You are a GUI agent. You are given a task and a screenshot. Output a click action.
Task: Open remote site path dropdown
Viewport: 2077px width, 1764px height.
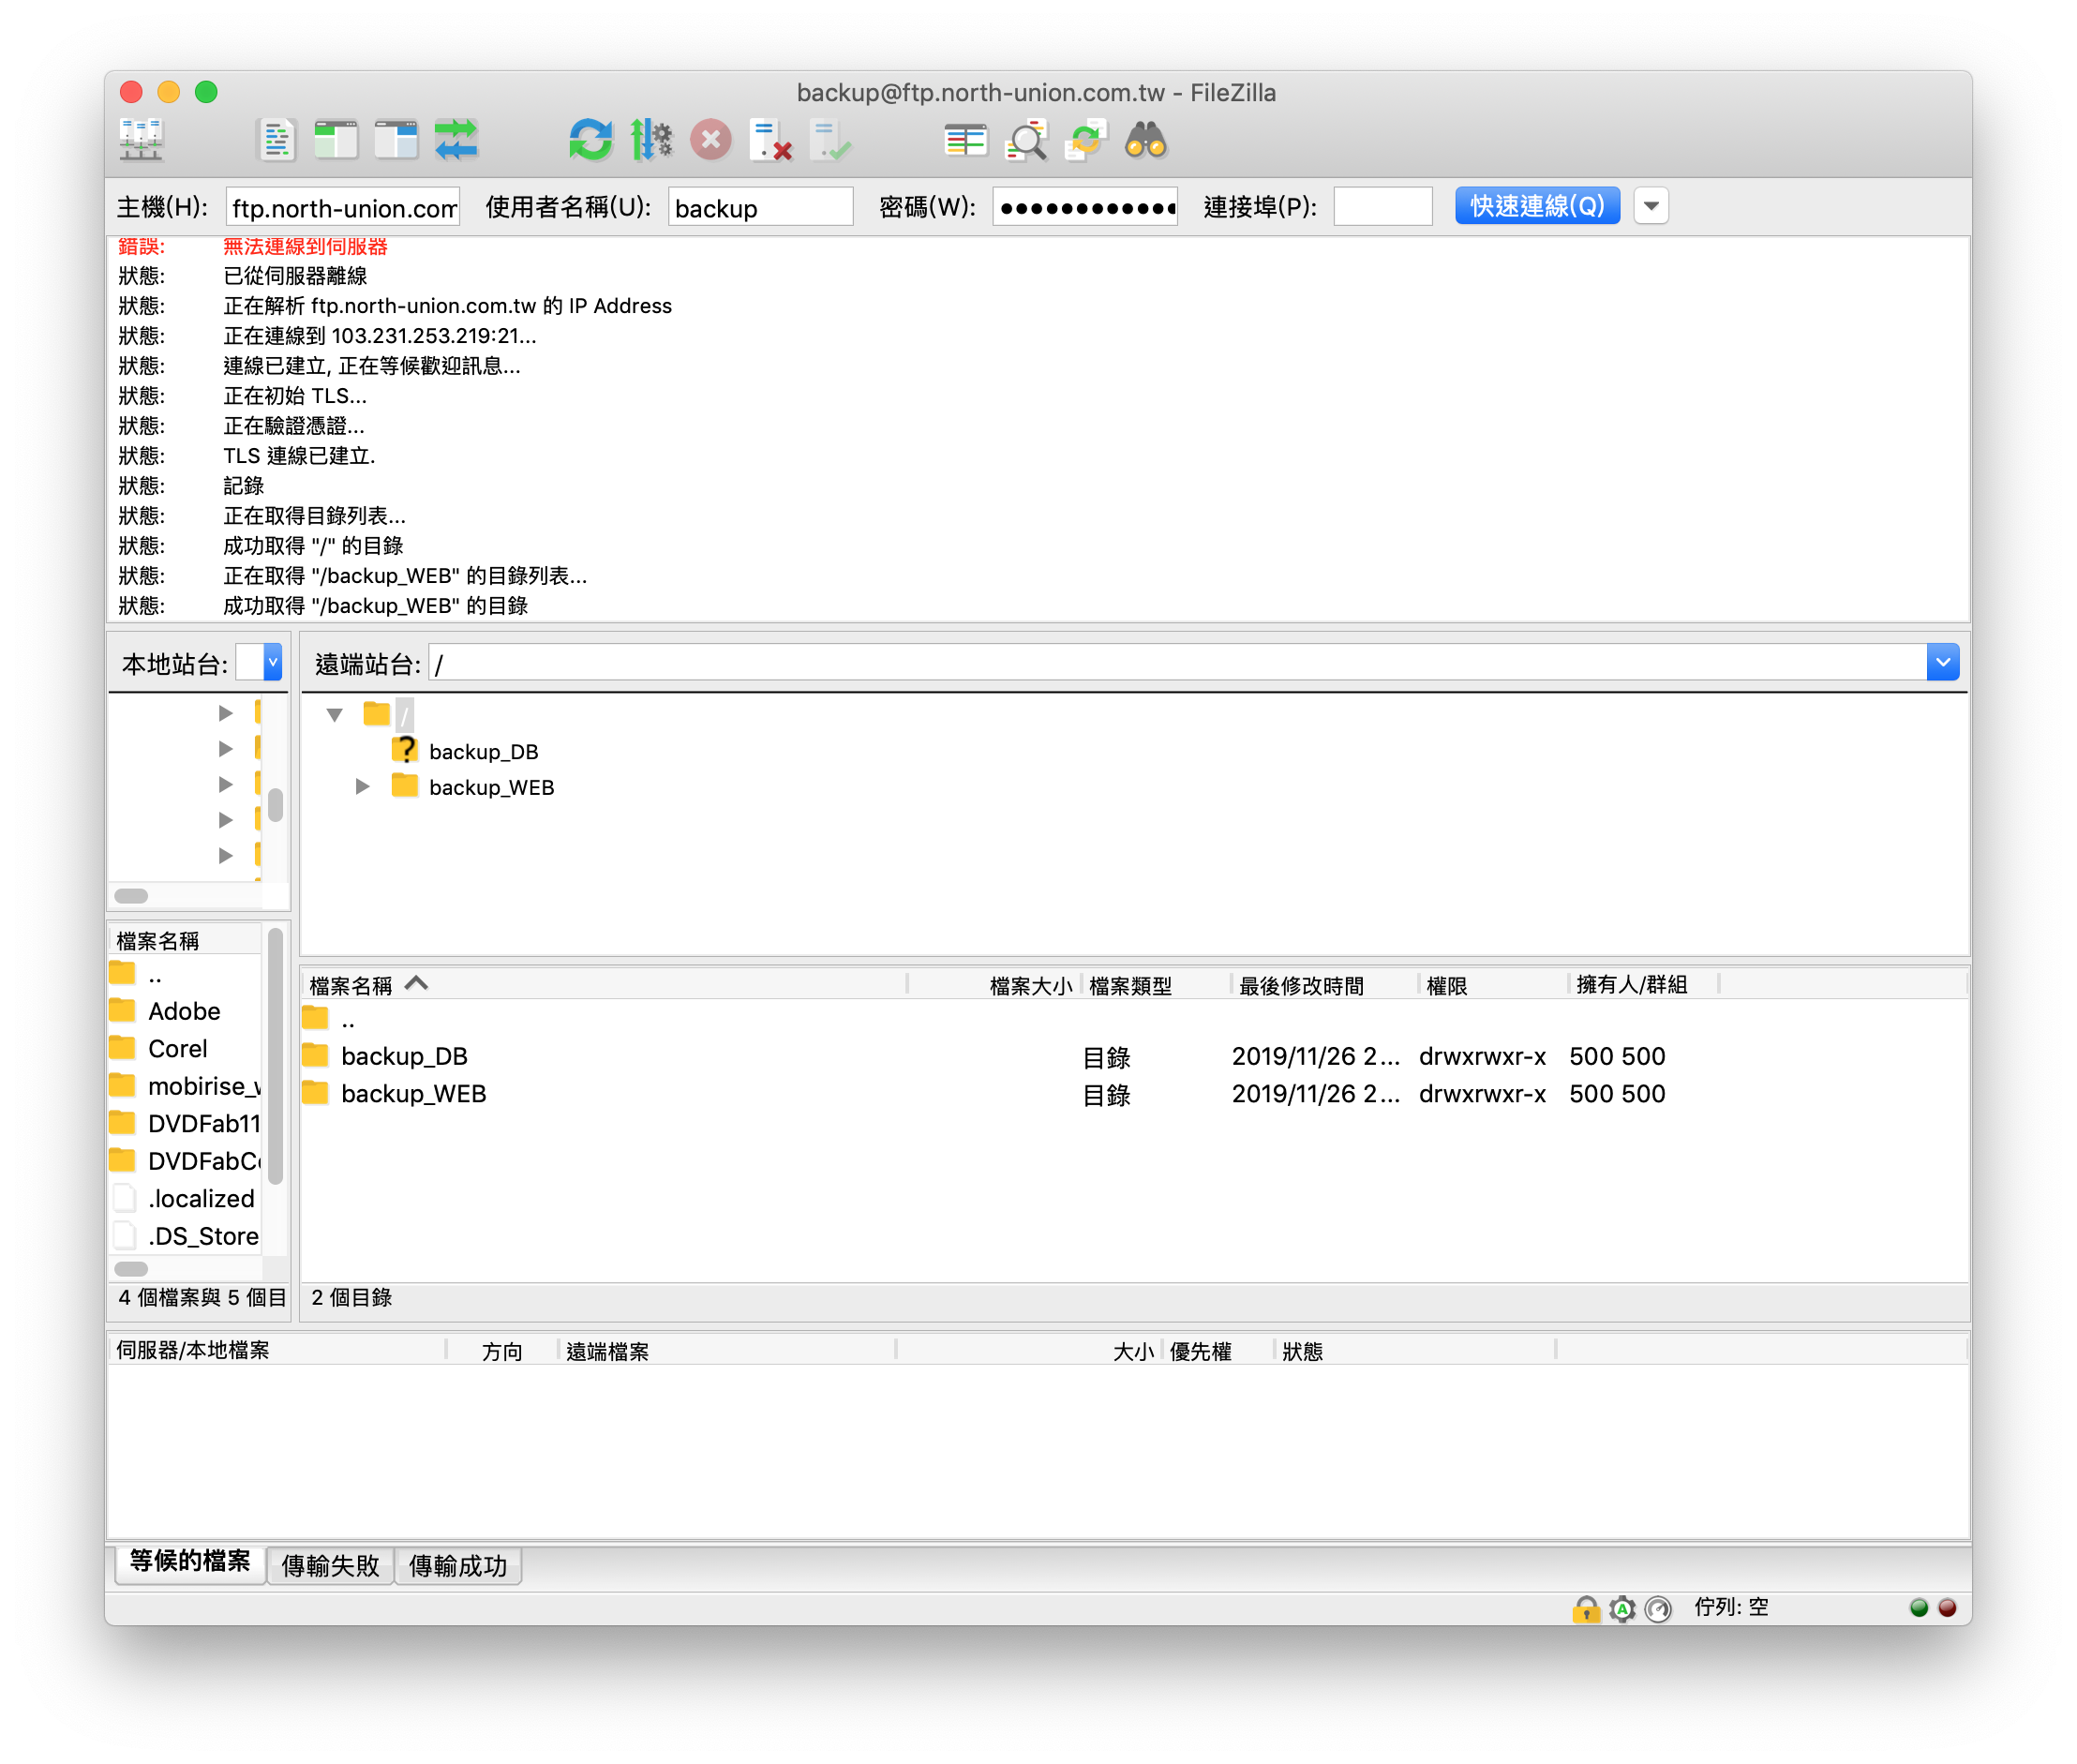tap(1942, 663)
